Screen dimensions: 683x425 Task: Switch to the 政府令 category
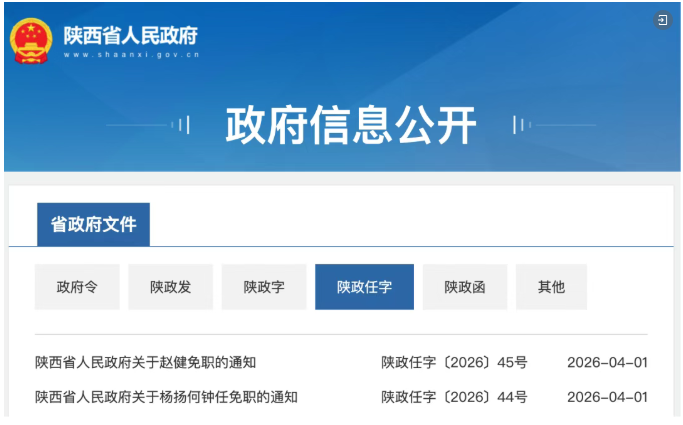[x=77, y=287]
